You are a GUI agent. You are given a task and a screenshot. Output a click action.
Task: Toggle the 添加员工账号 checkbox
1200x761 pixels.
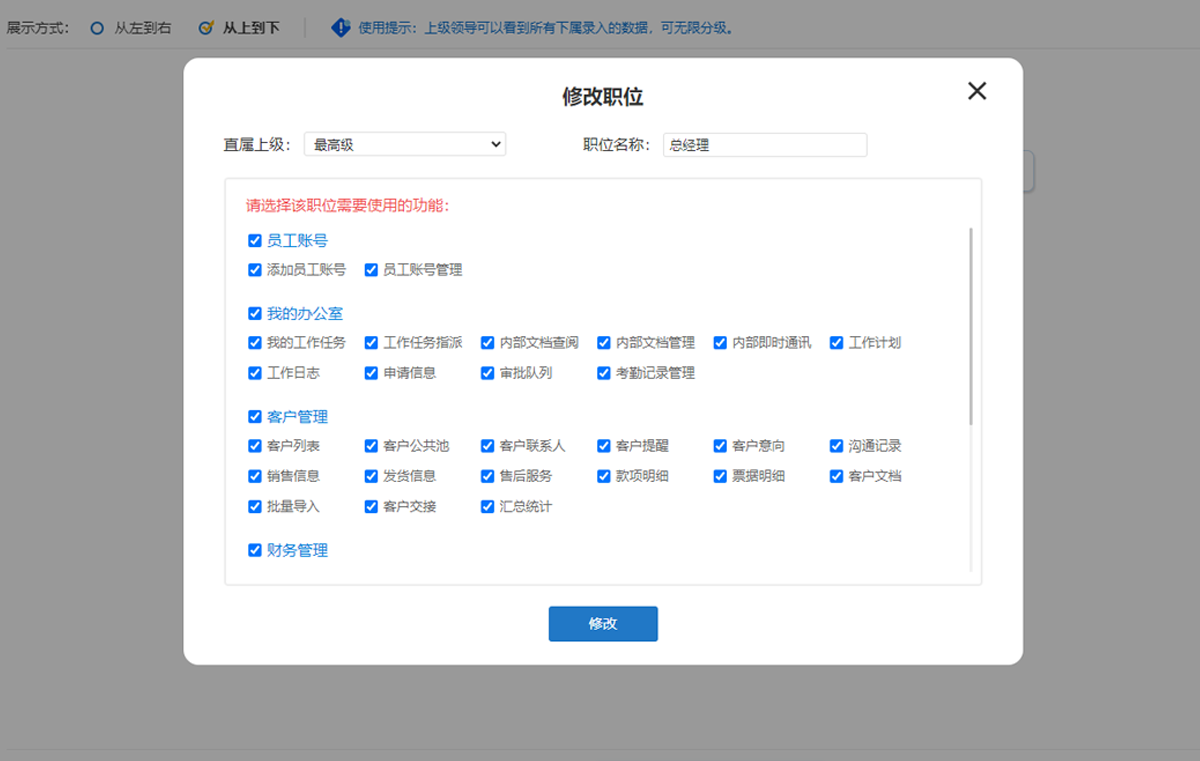pyautogui.click(x=255, y=270)
